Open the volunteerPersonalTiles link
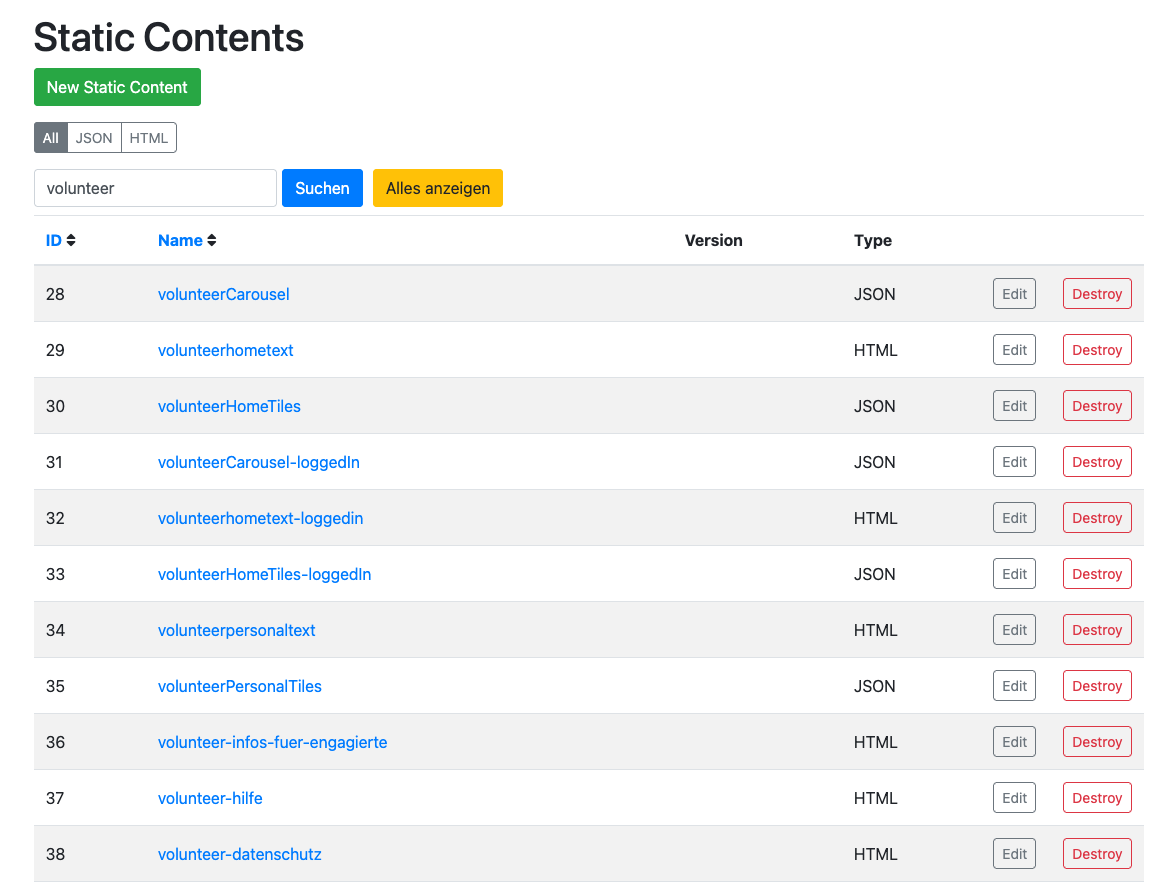Screen dimensions: 1172x883 point(239,686)
